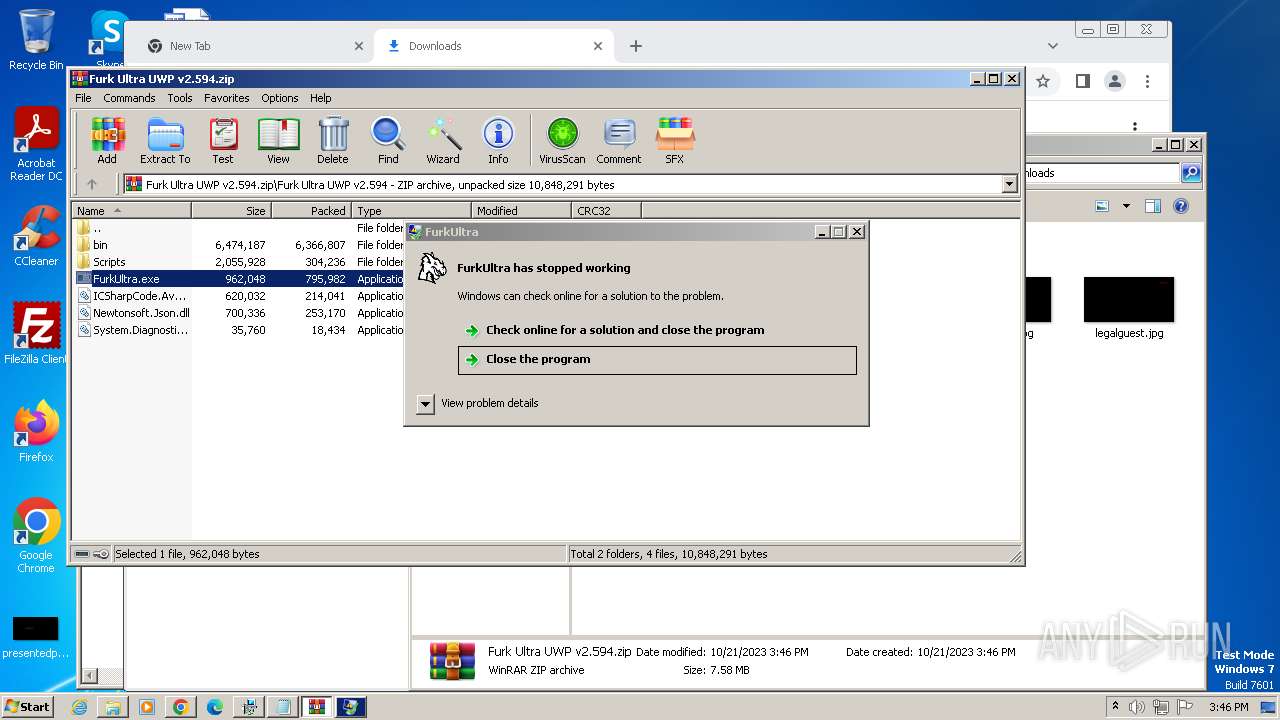
Task: Open the View tool in WinRAR
Action: tap(278, 140)
